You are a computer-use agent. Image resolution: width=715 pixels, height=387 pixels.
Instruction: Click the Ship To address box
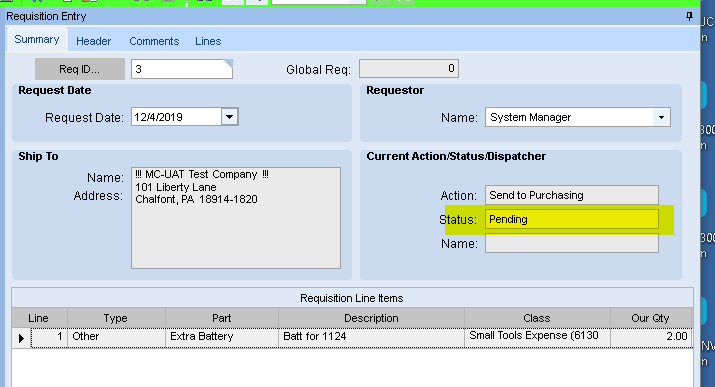236,218
